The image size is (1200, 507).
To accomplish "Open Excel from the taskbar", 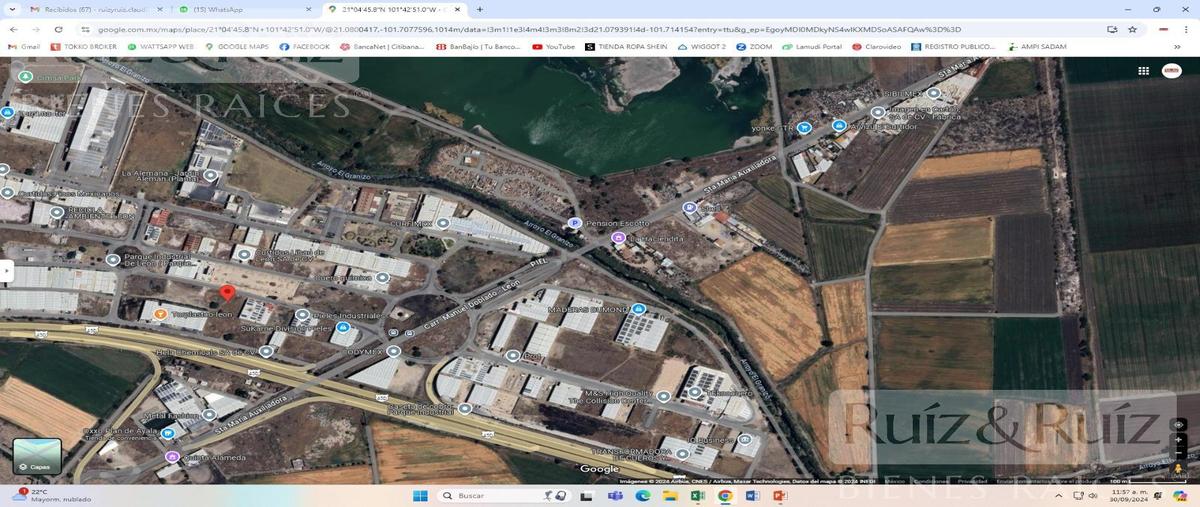I will pos(698,495).
